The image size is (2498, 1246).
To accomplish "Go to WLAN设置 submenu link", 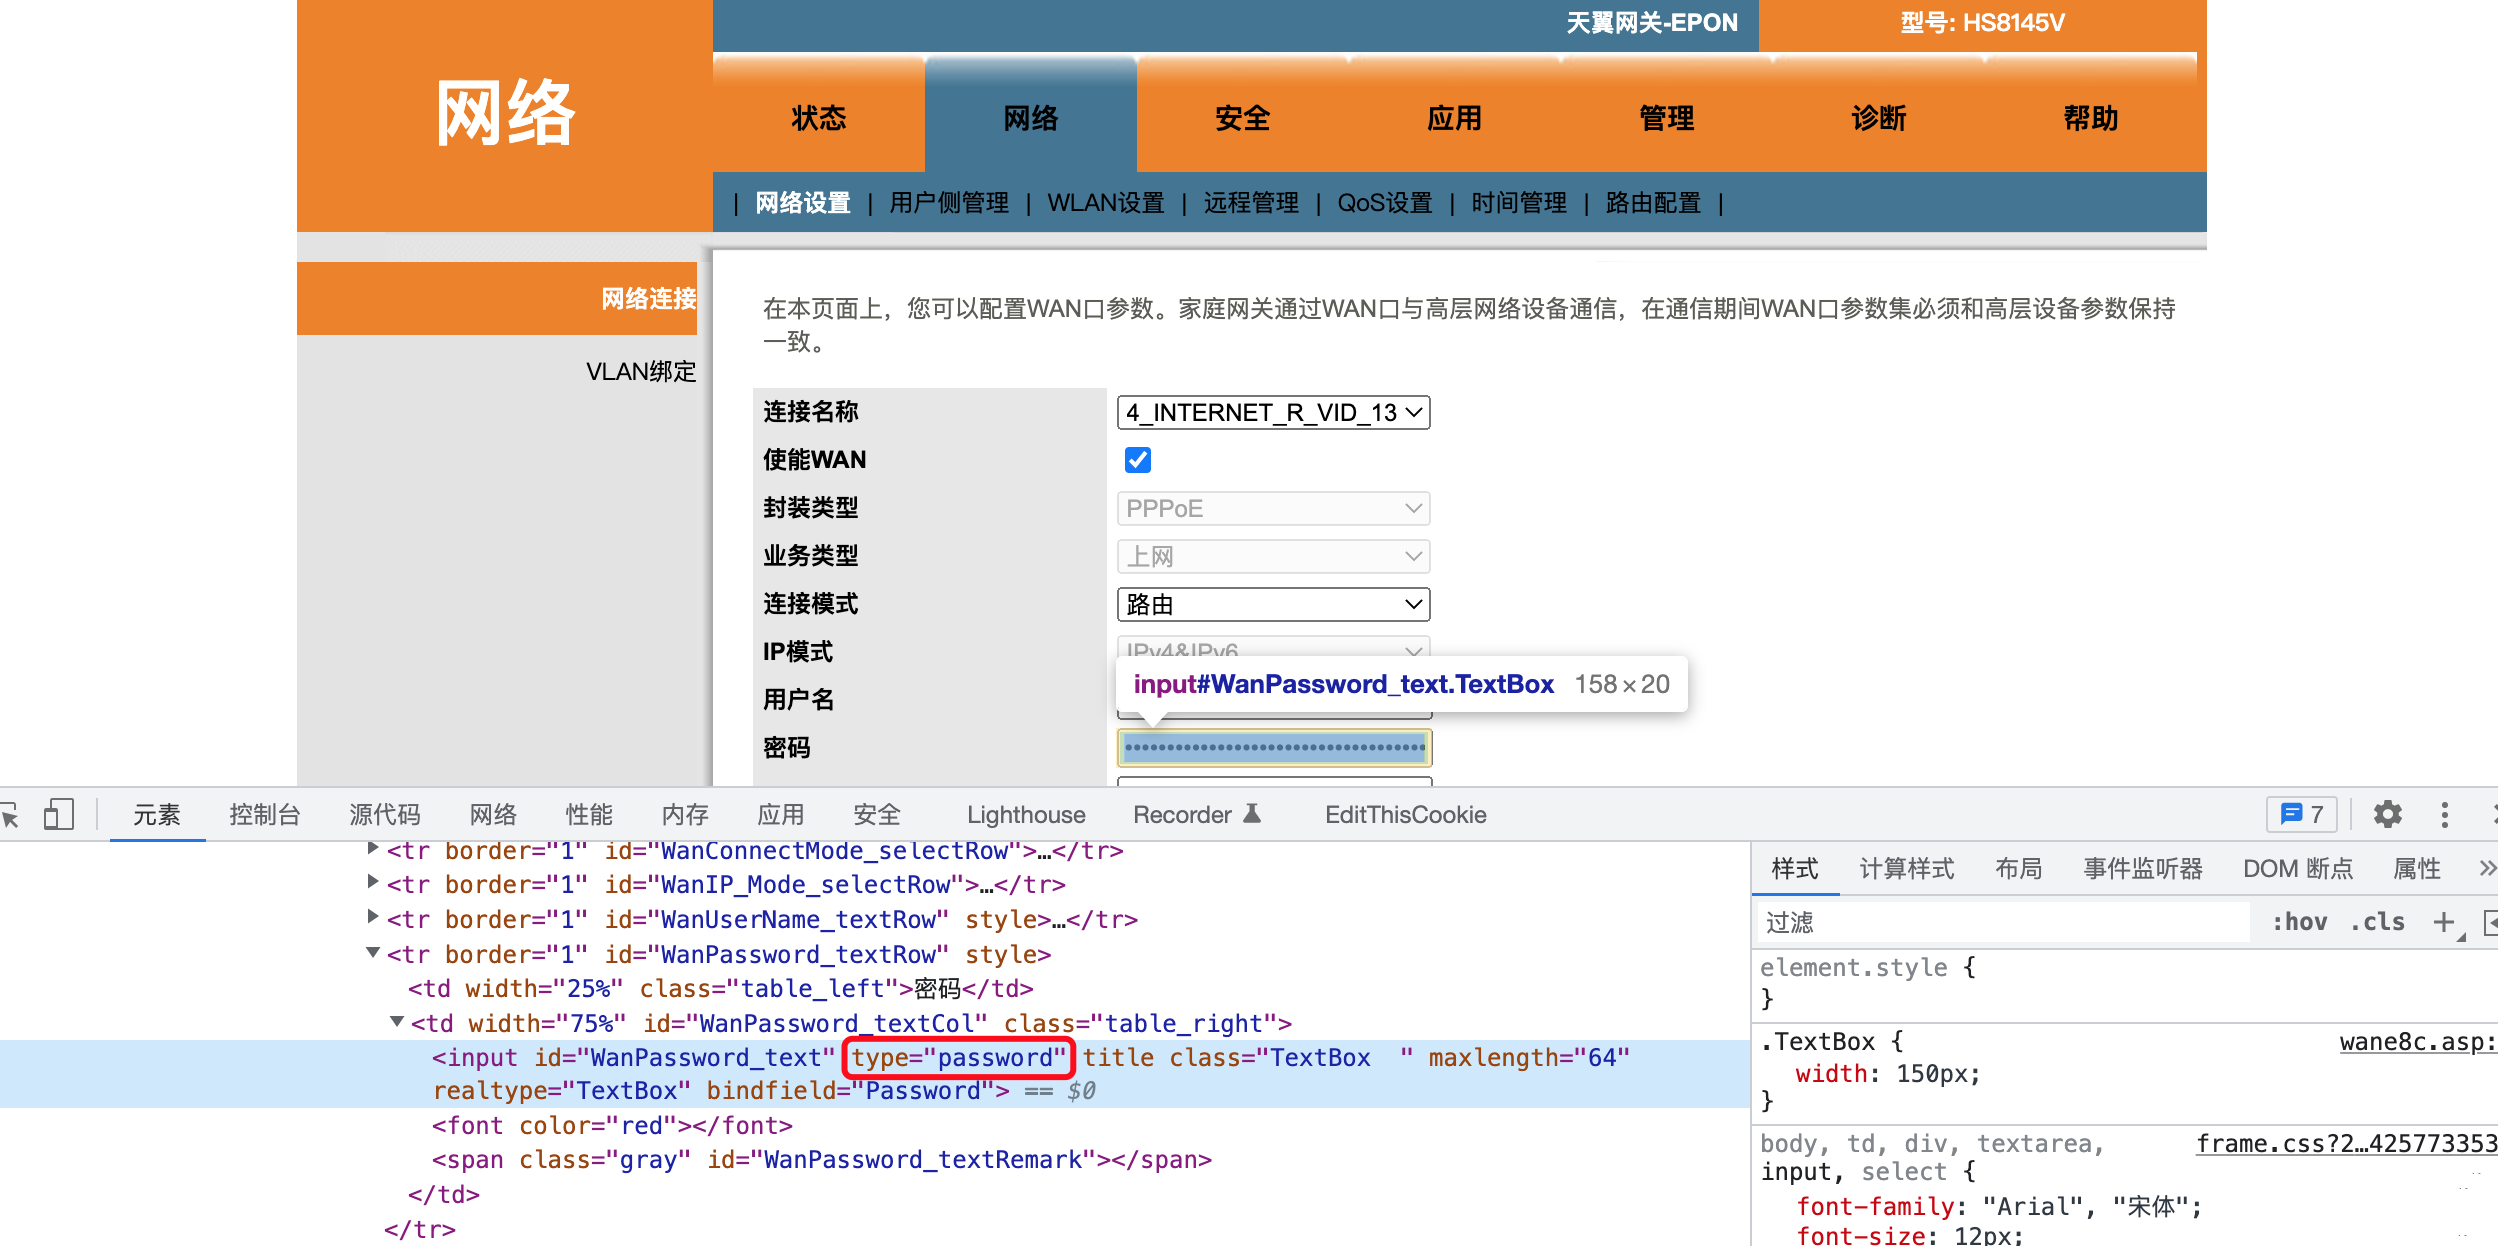I will tap(1106, 203).
